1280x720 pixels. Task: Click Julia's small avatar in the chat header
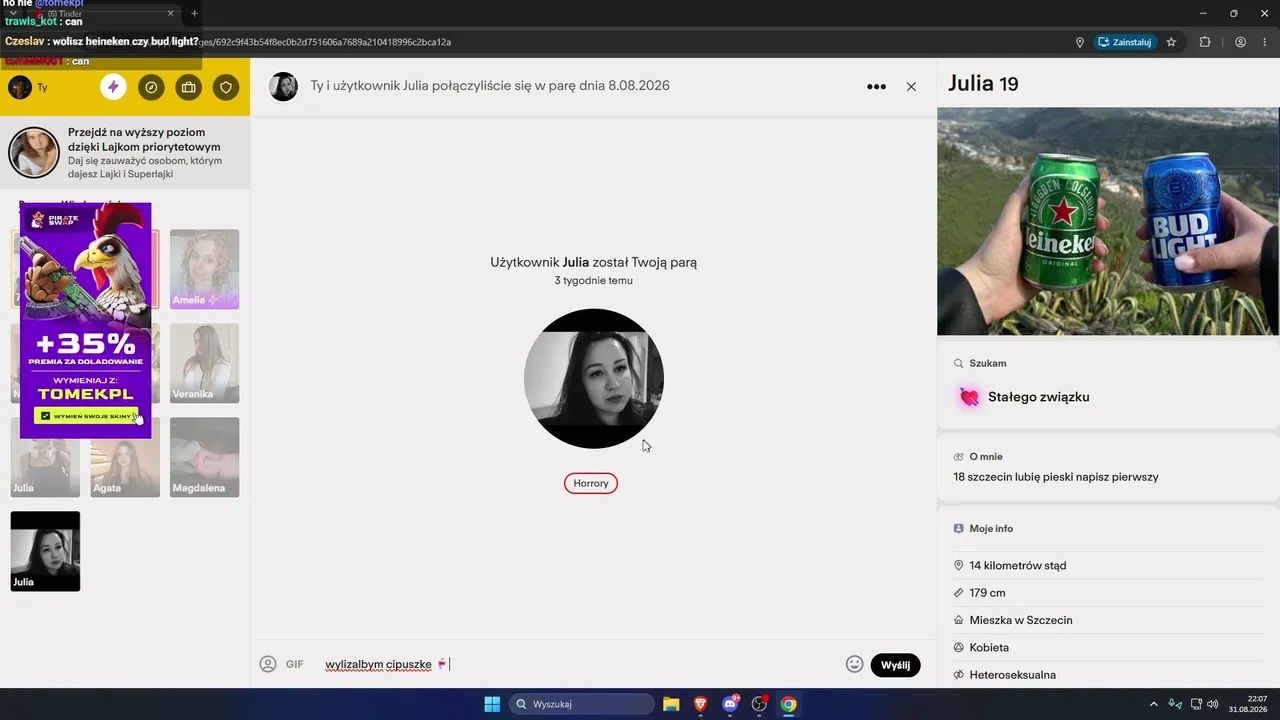pyautogui.click(x=284, y=87)
